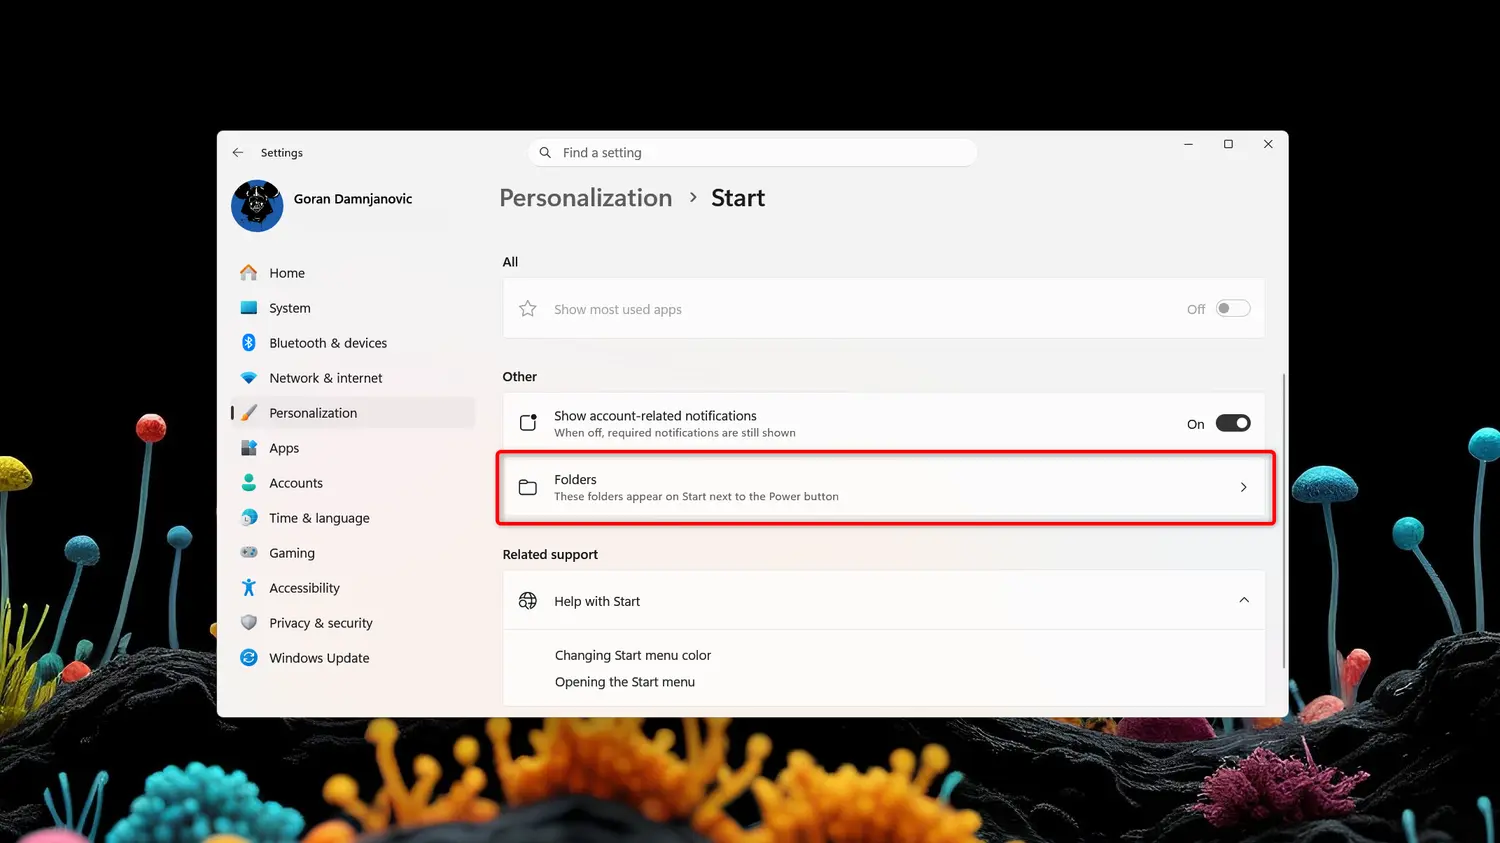The image size is (1500, 843).
Task: Click the Related support heading
Action: (550, 555)
